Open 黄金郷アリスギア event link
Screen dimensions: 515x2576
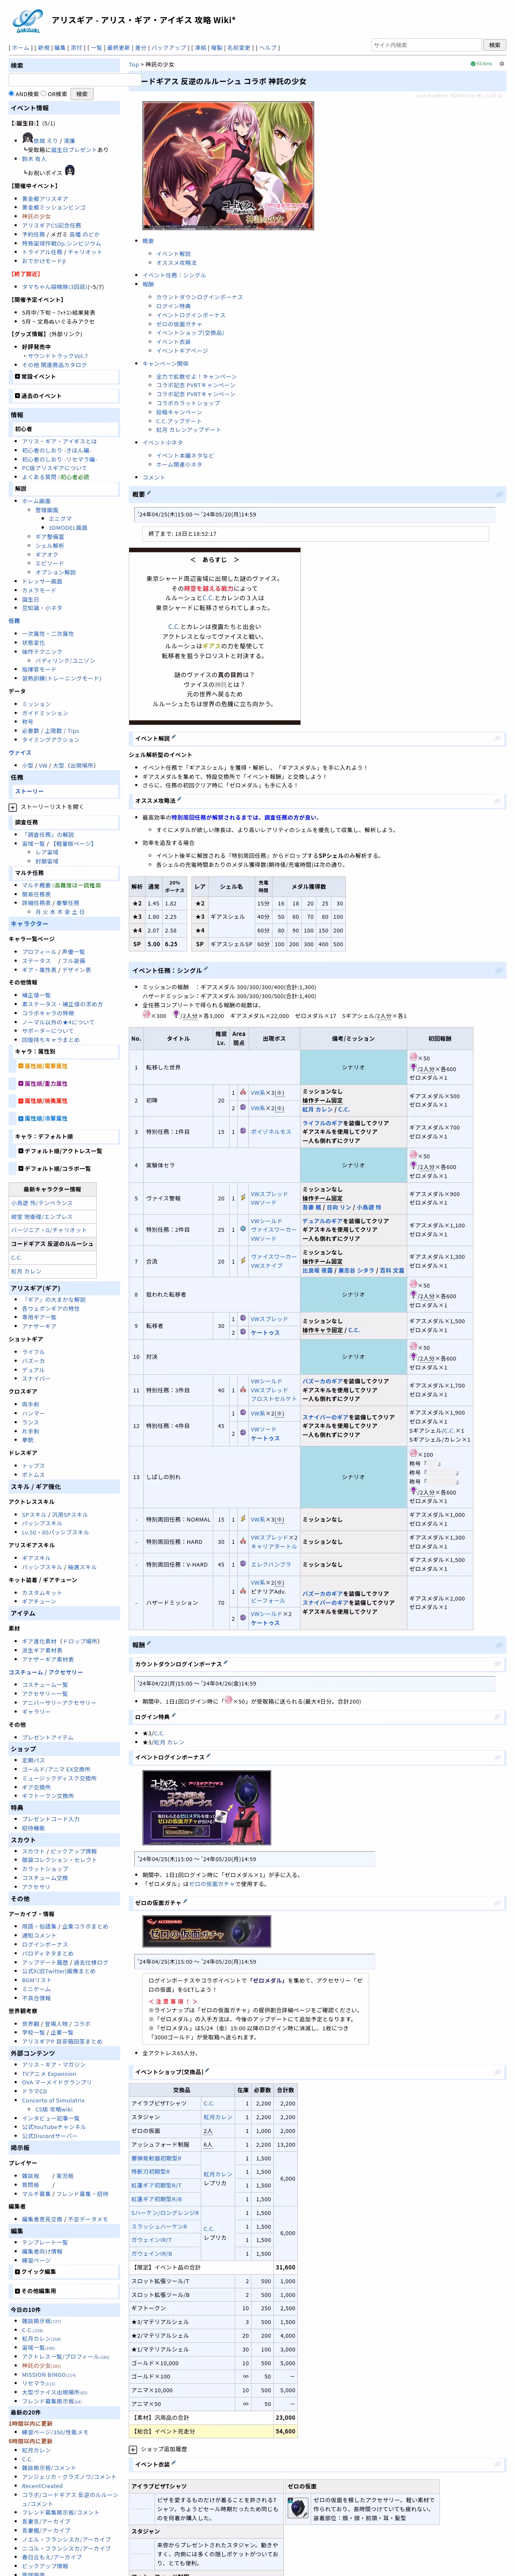pos(45,199)
